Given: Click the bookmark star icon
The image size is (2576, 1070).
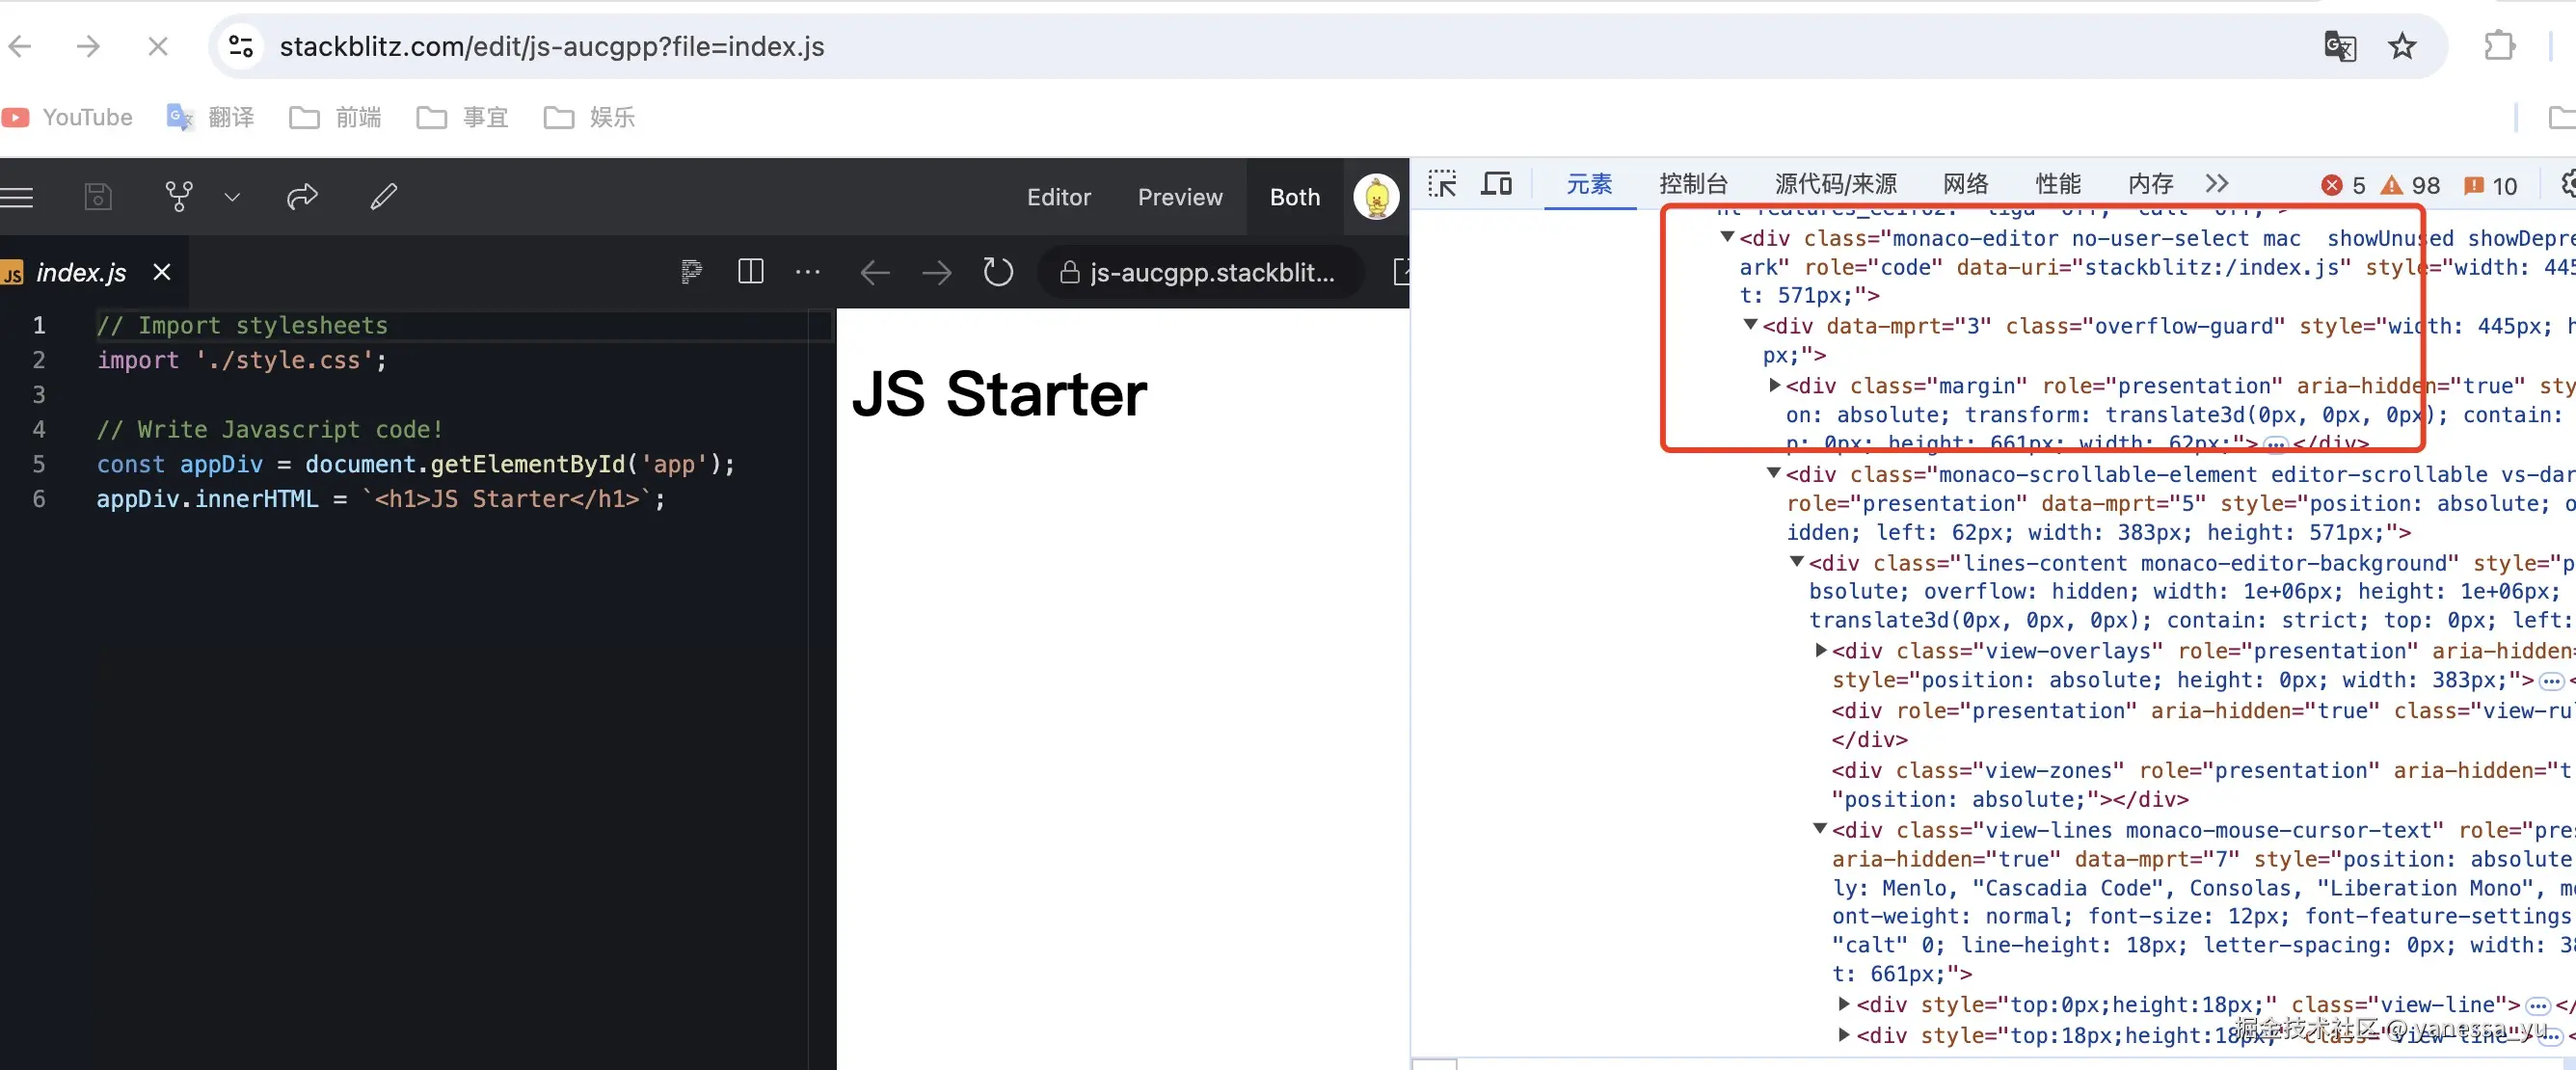Looking at the screenshot, I should tap(2401, 47).
